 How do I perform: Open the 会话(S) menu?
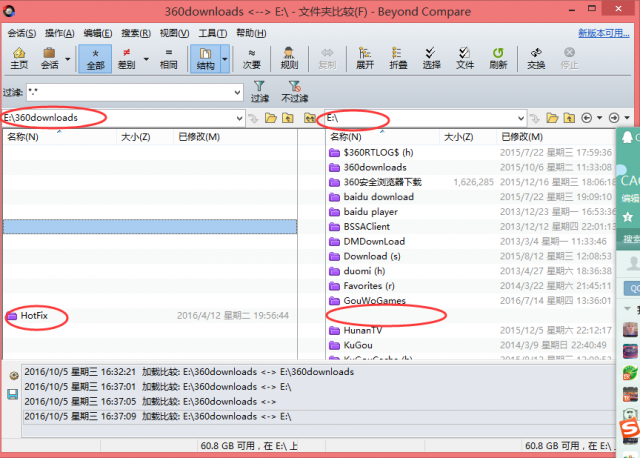coord(22,33)
